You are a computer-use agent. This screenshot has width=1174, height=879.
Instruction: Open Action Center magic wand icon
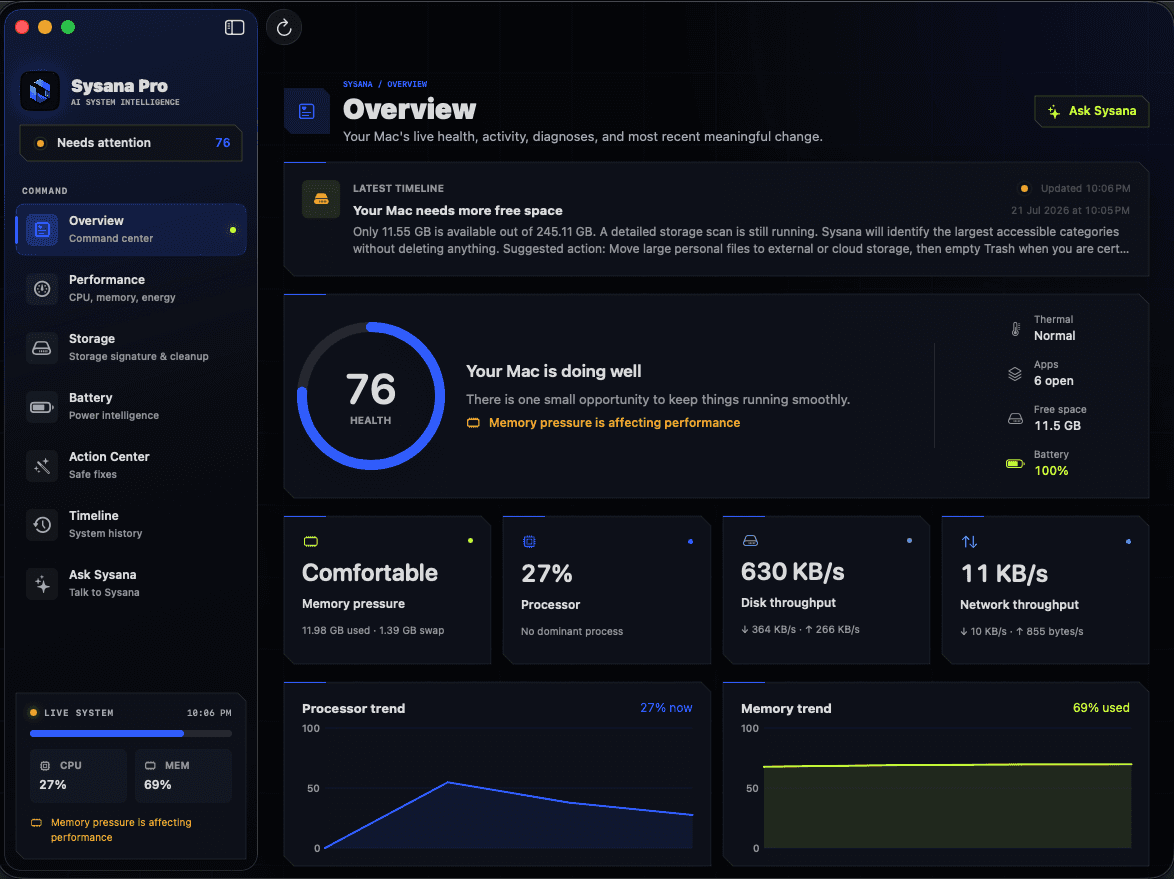coord(42,466)
